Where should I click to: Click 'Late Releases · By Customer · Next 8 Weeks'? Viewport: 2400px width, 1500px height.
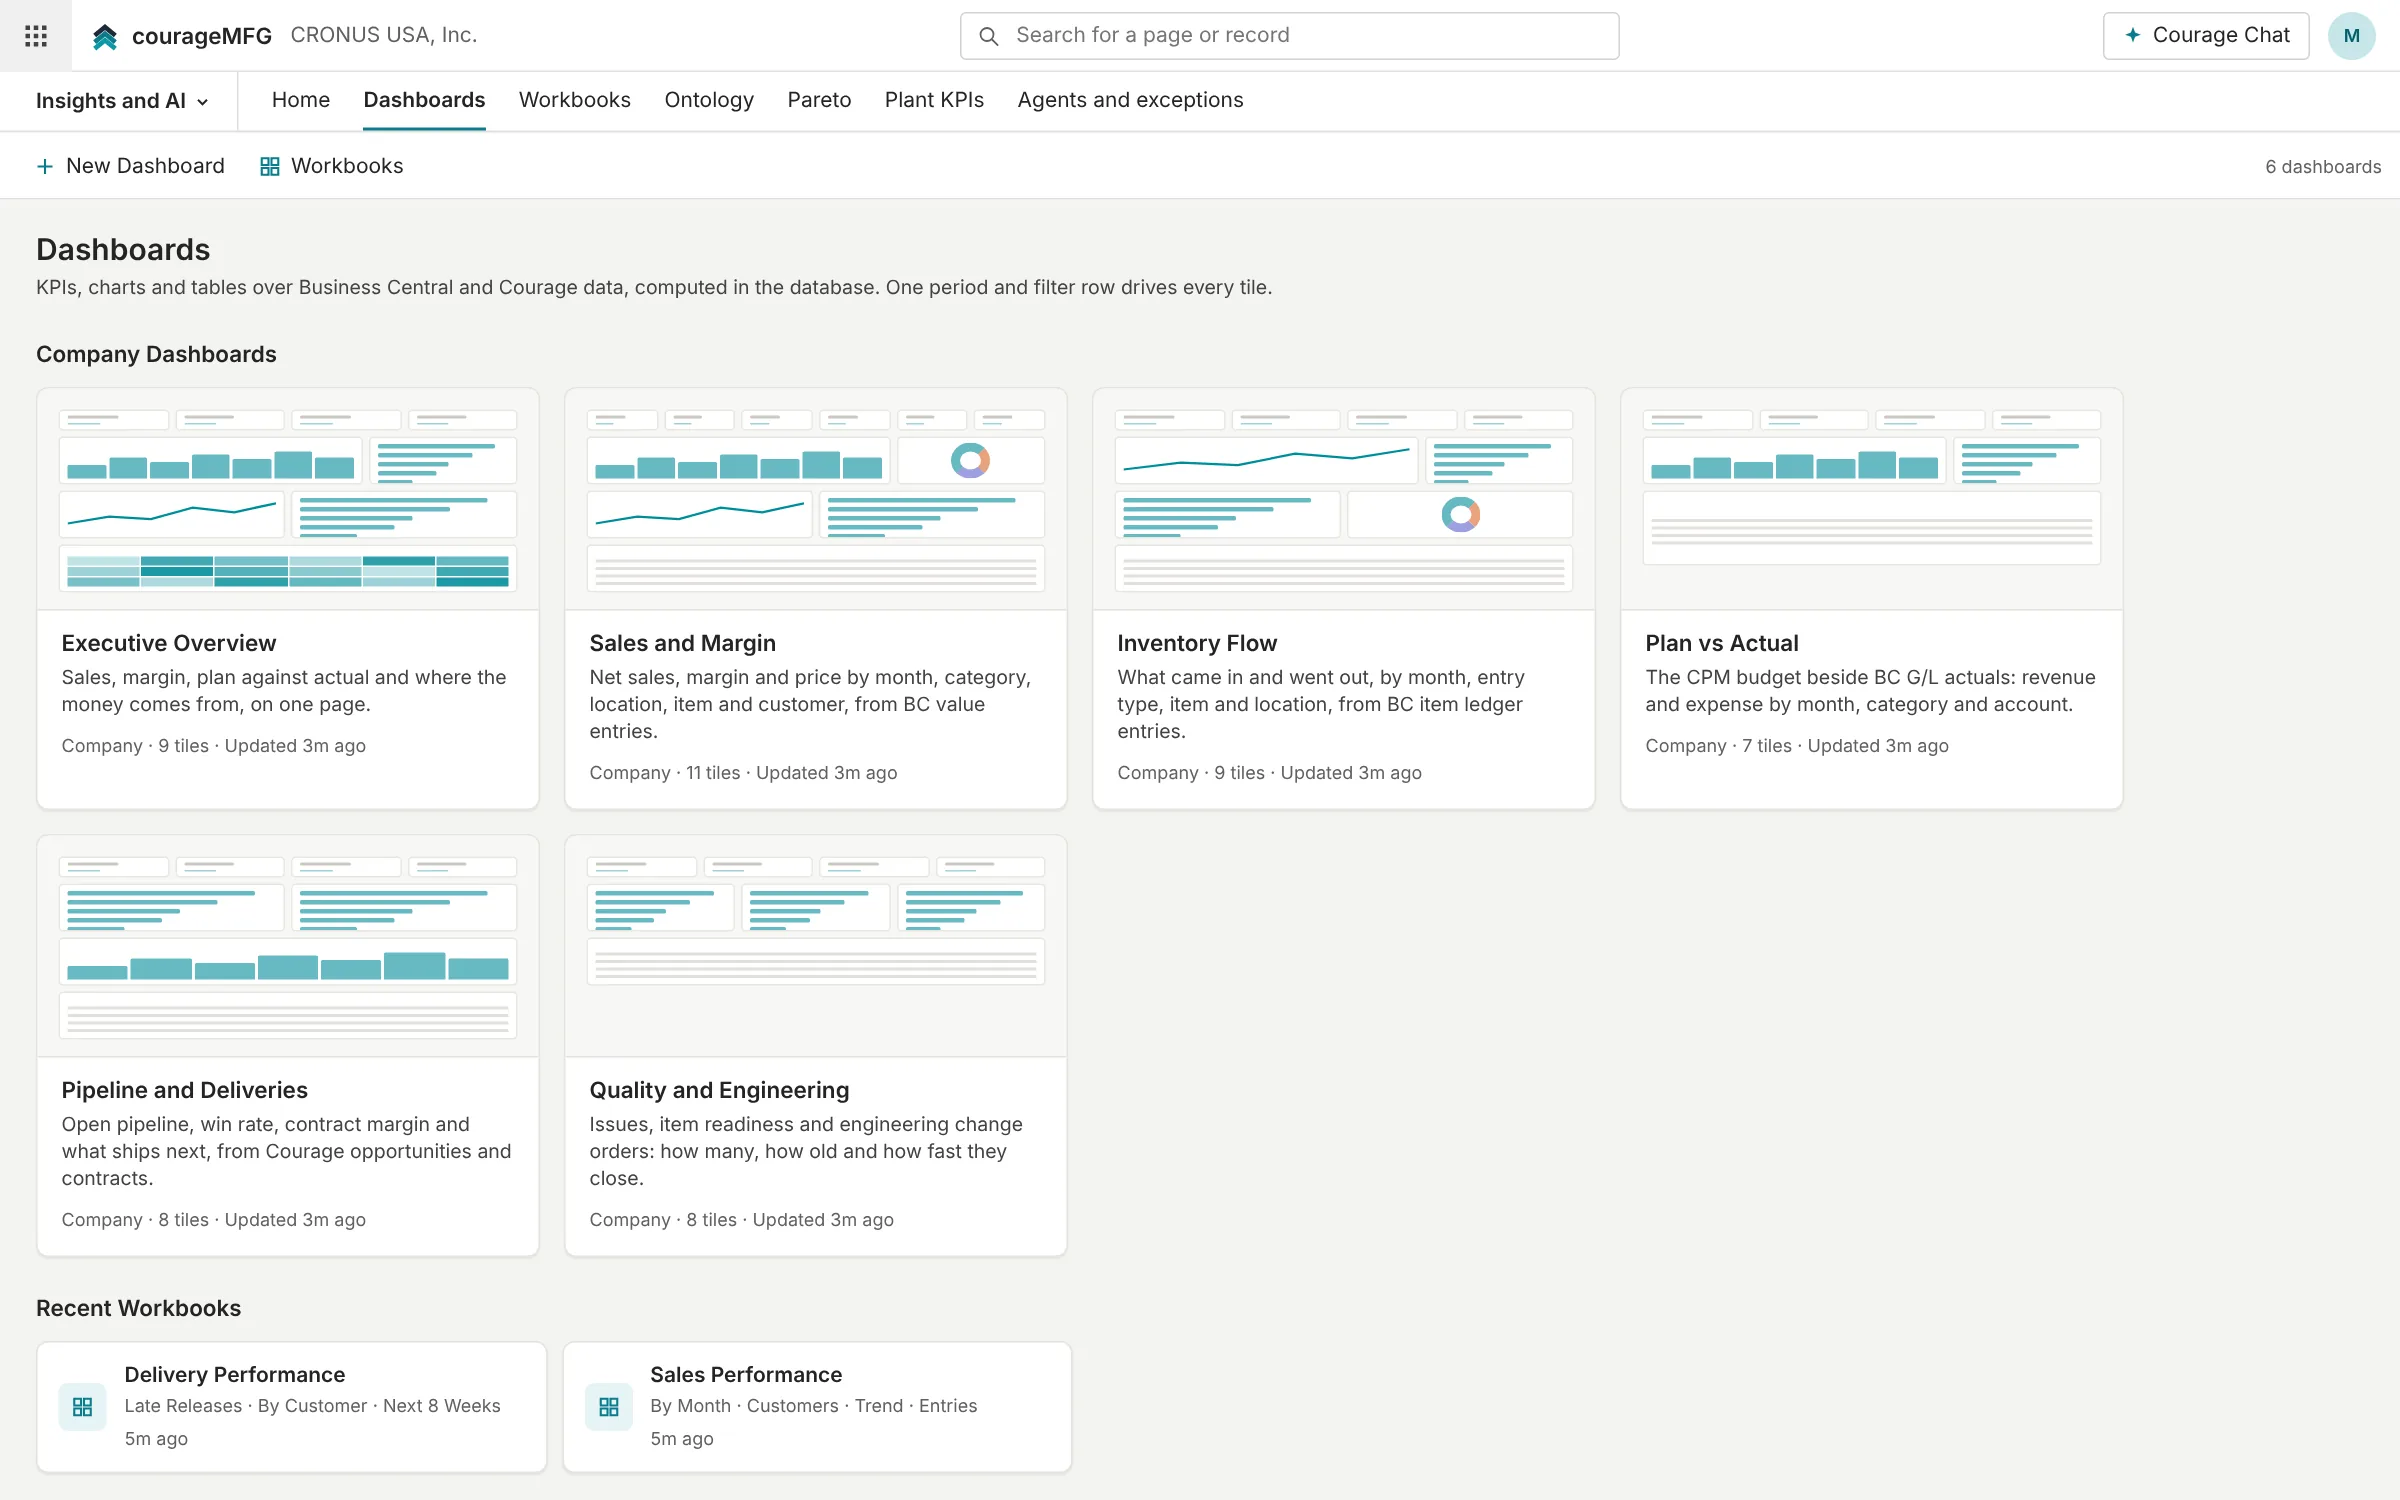point(312,1406)
